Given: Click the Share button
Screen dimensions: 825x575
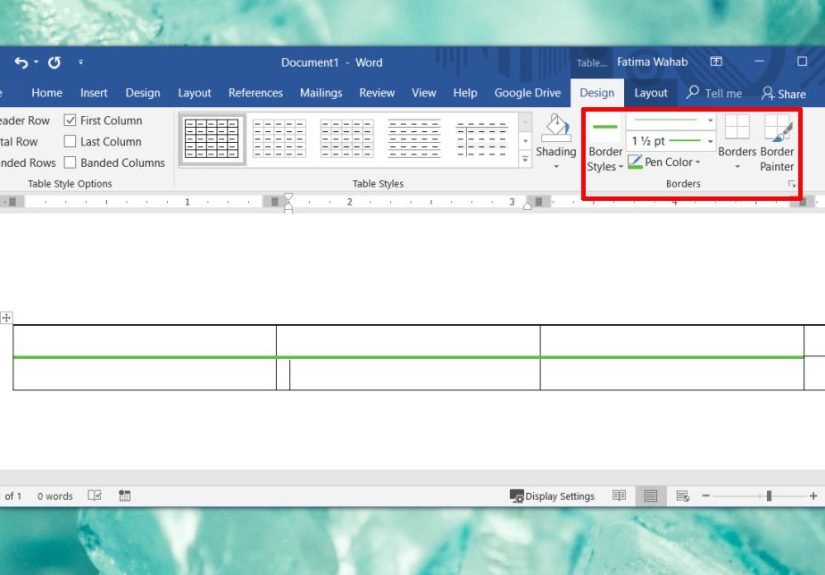Looking at the screenshot, I should 783,94.
